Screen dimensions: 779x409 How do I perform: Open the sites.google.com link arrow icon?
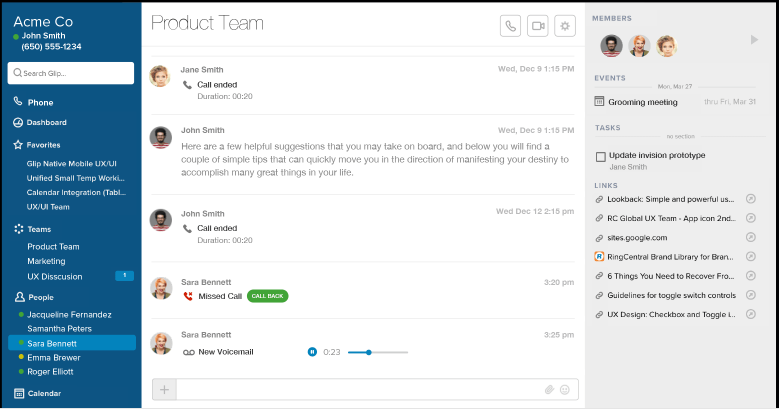tap(751, 238)
